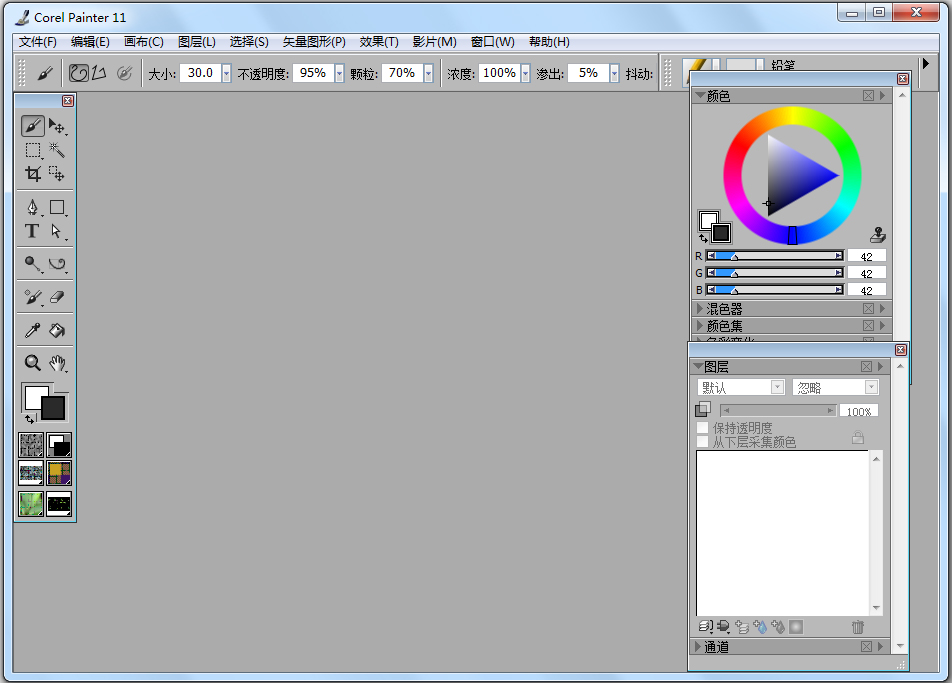
Task: Click the layer lock toggle
Action: [x=858, y=438]
